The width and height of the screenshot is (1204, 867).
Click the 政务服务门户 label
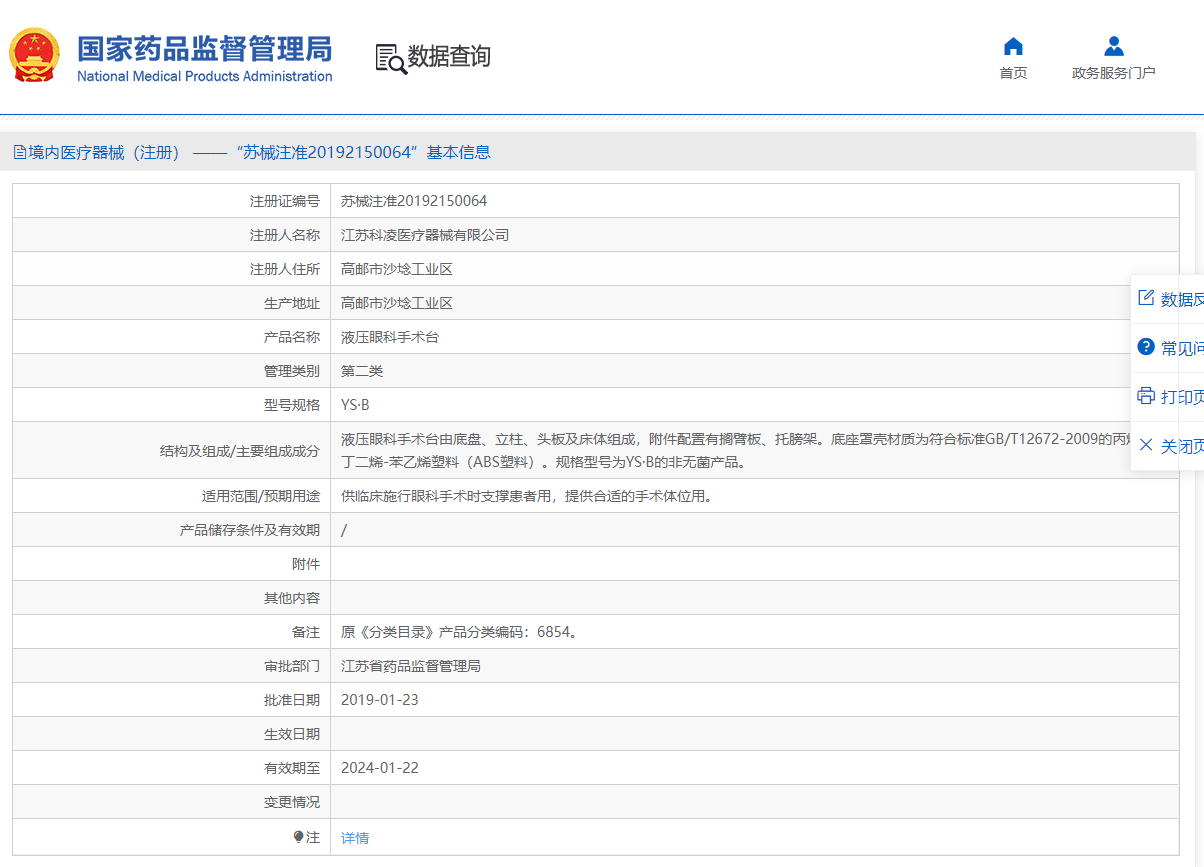[x=1114, y=73]
